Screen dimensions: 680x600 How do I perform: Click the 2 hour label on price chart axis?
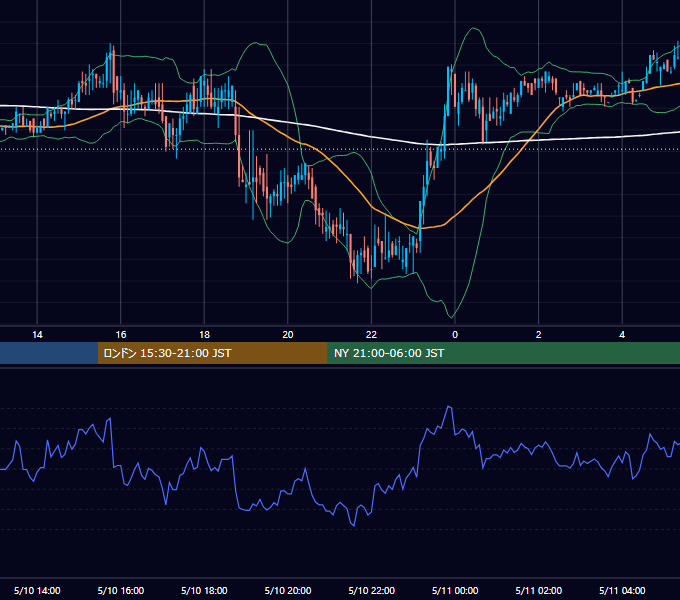pos(539,335)
